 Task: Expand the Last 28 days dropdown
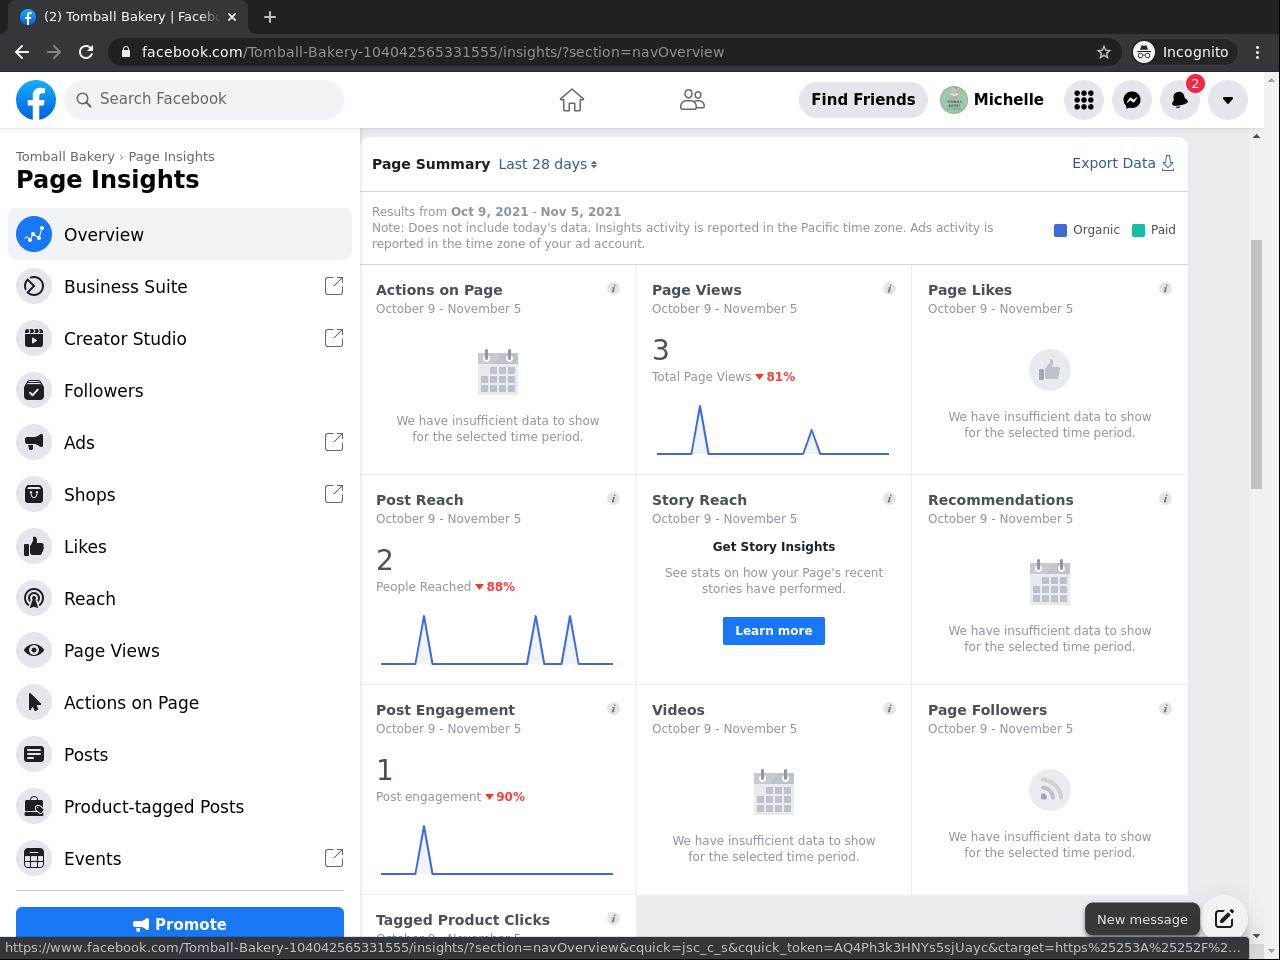548,164
